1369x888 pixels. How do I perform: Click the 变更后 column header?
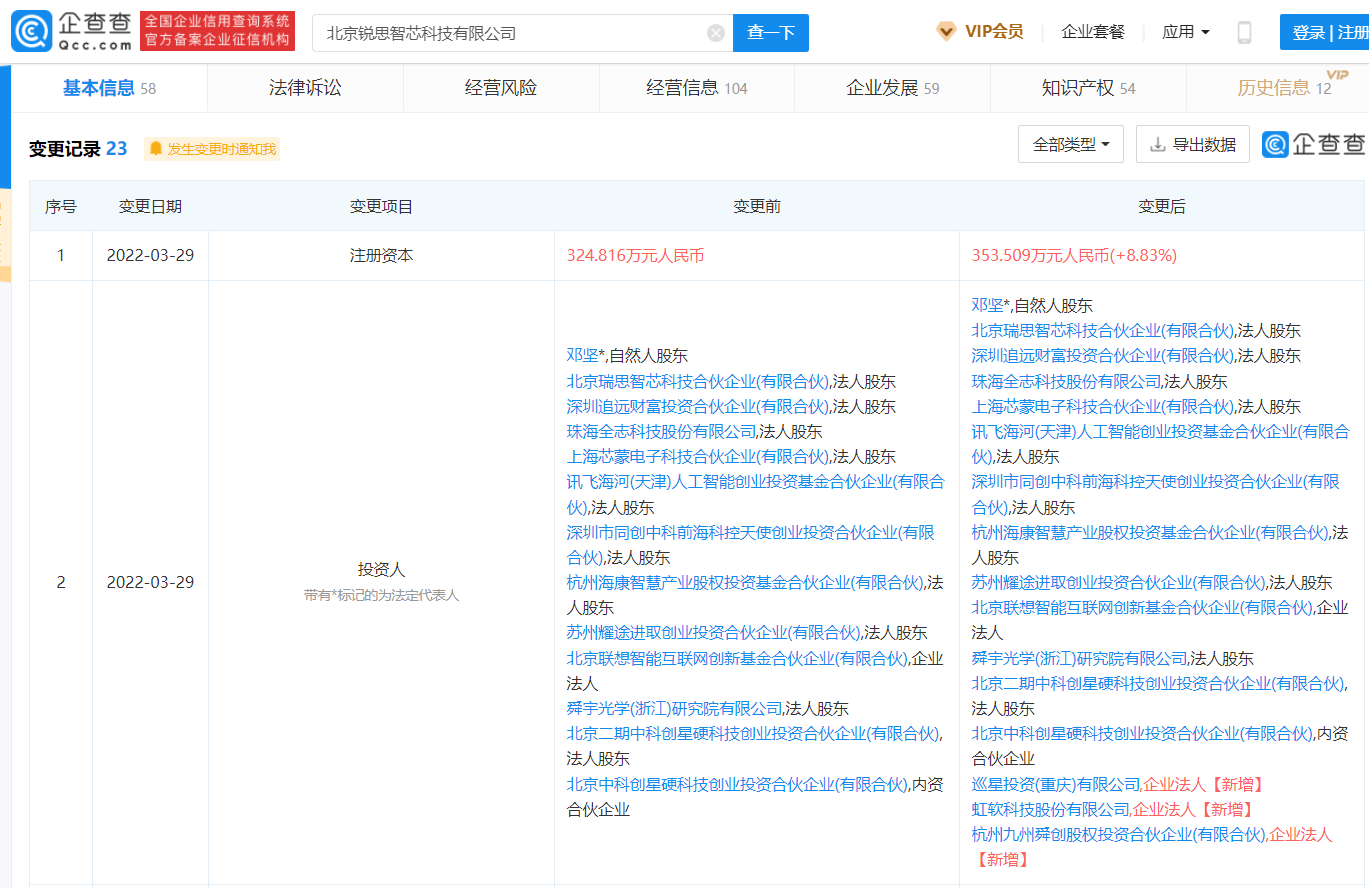pos(1162,206)
